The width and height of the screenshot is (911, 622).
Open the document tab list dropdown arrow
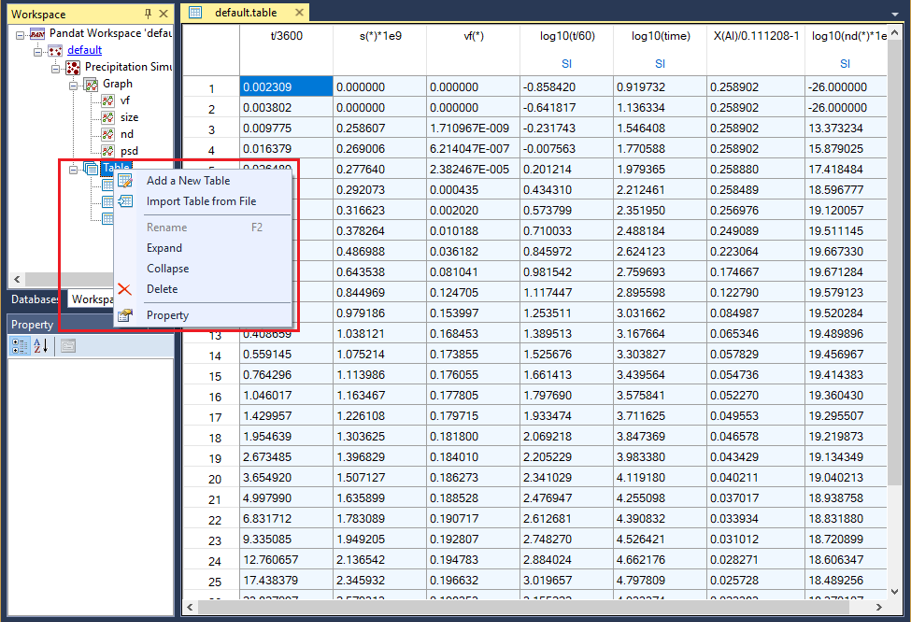894,14
